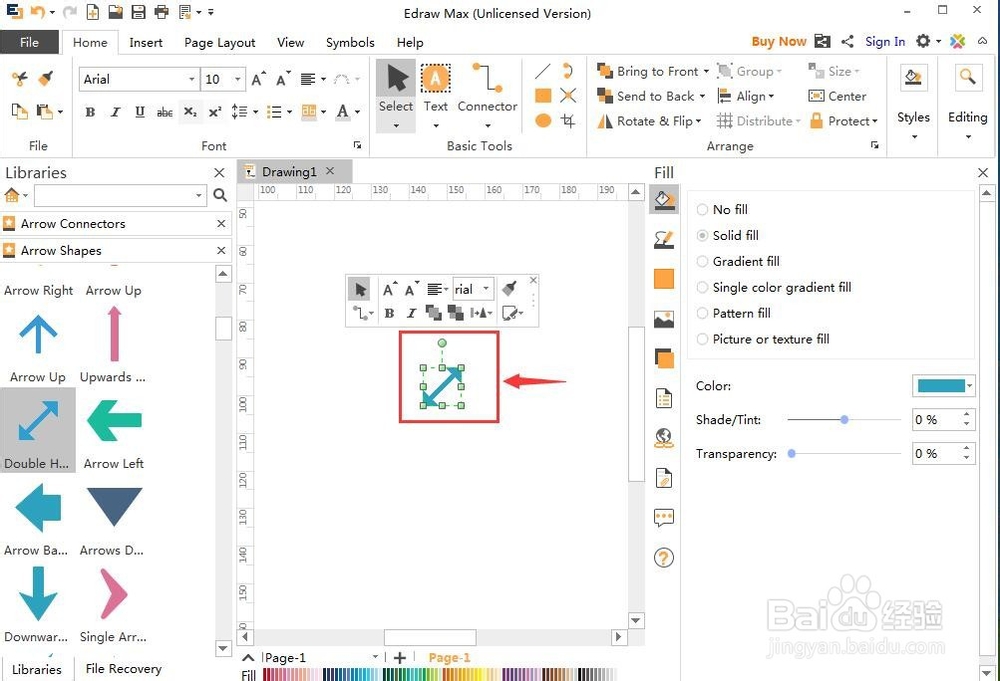Open the picture panel icon
This screenshot has height=681, width=1000.
[x=664, y=319]
